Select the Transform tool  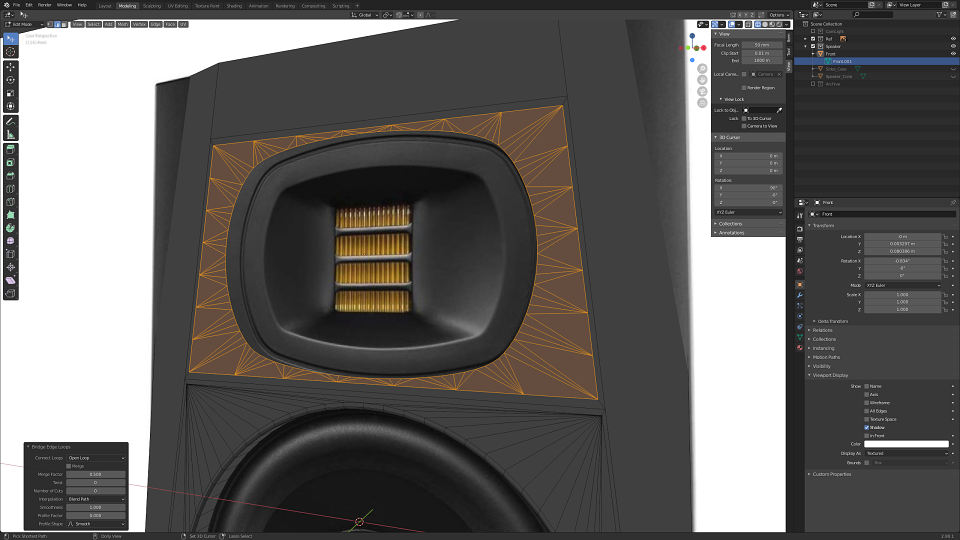tap(10, 107)
